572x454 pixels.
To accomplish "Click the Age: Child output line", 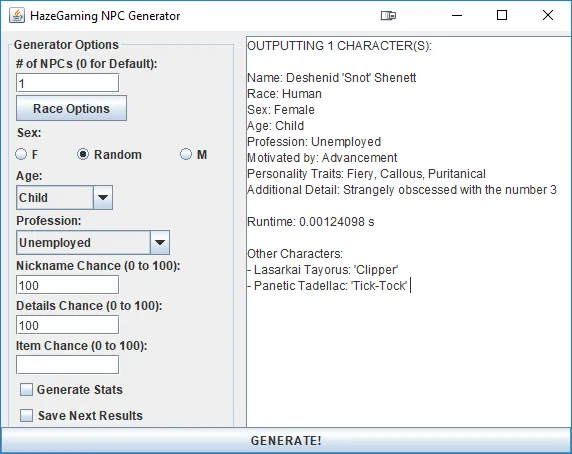I will [276, 126].
